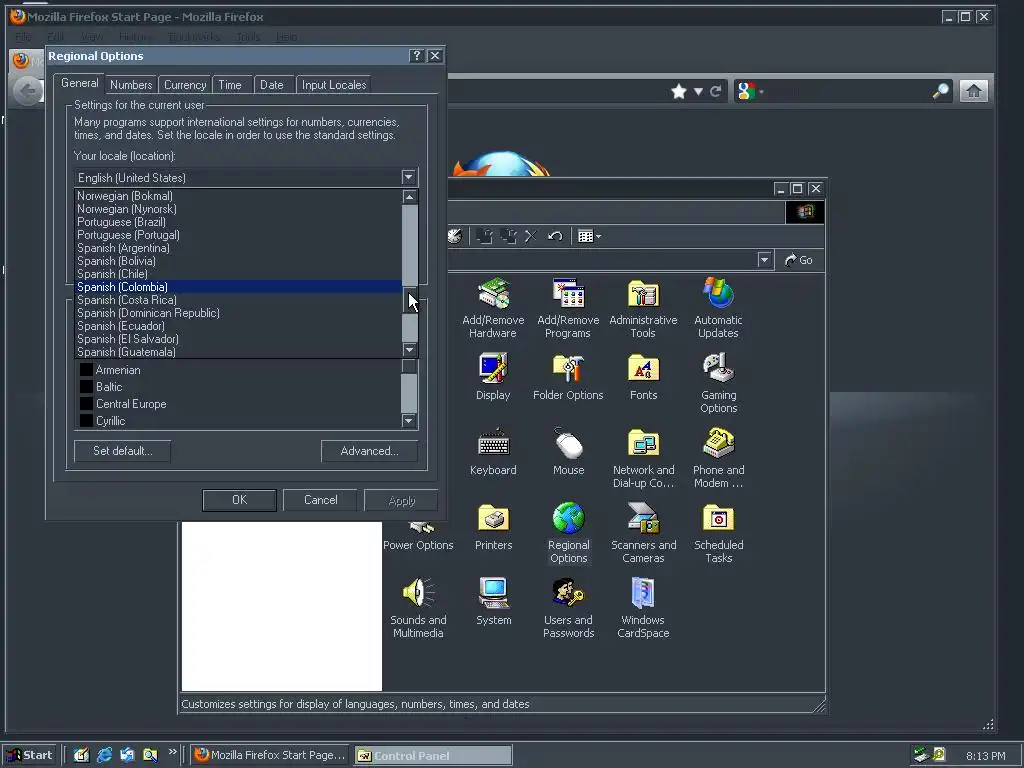Open the Firefox URL history dropdown arrow
This screenshot has width=1024, height=768.
click(x=698, y=91)
